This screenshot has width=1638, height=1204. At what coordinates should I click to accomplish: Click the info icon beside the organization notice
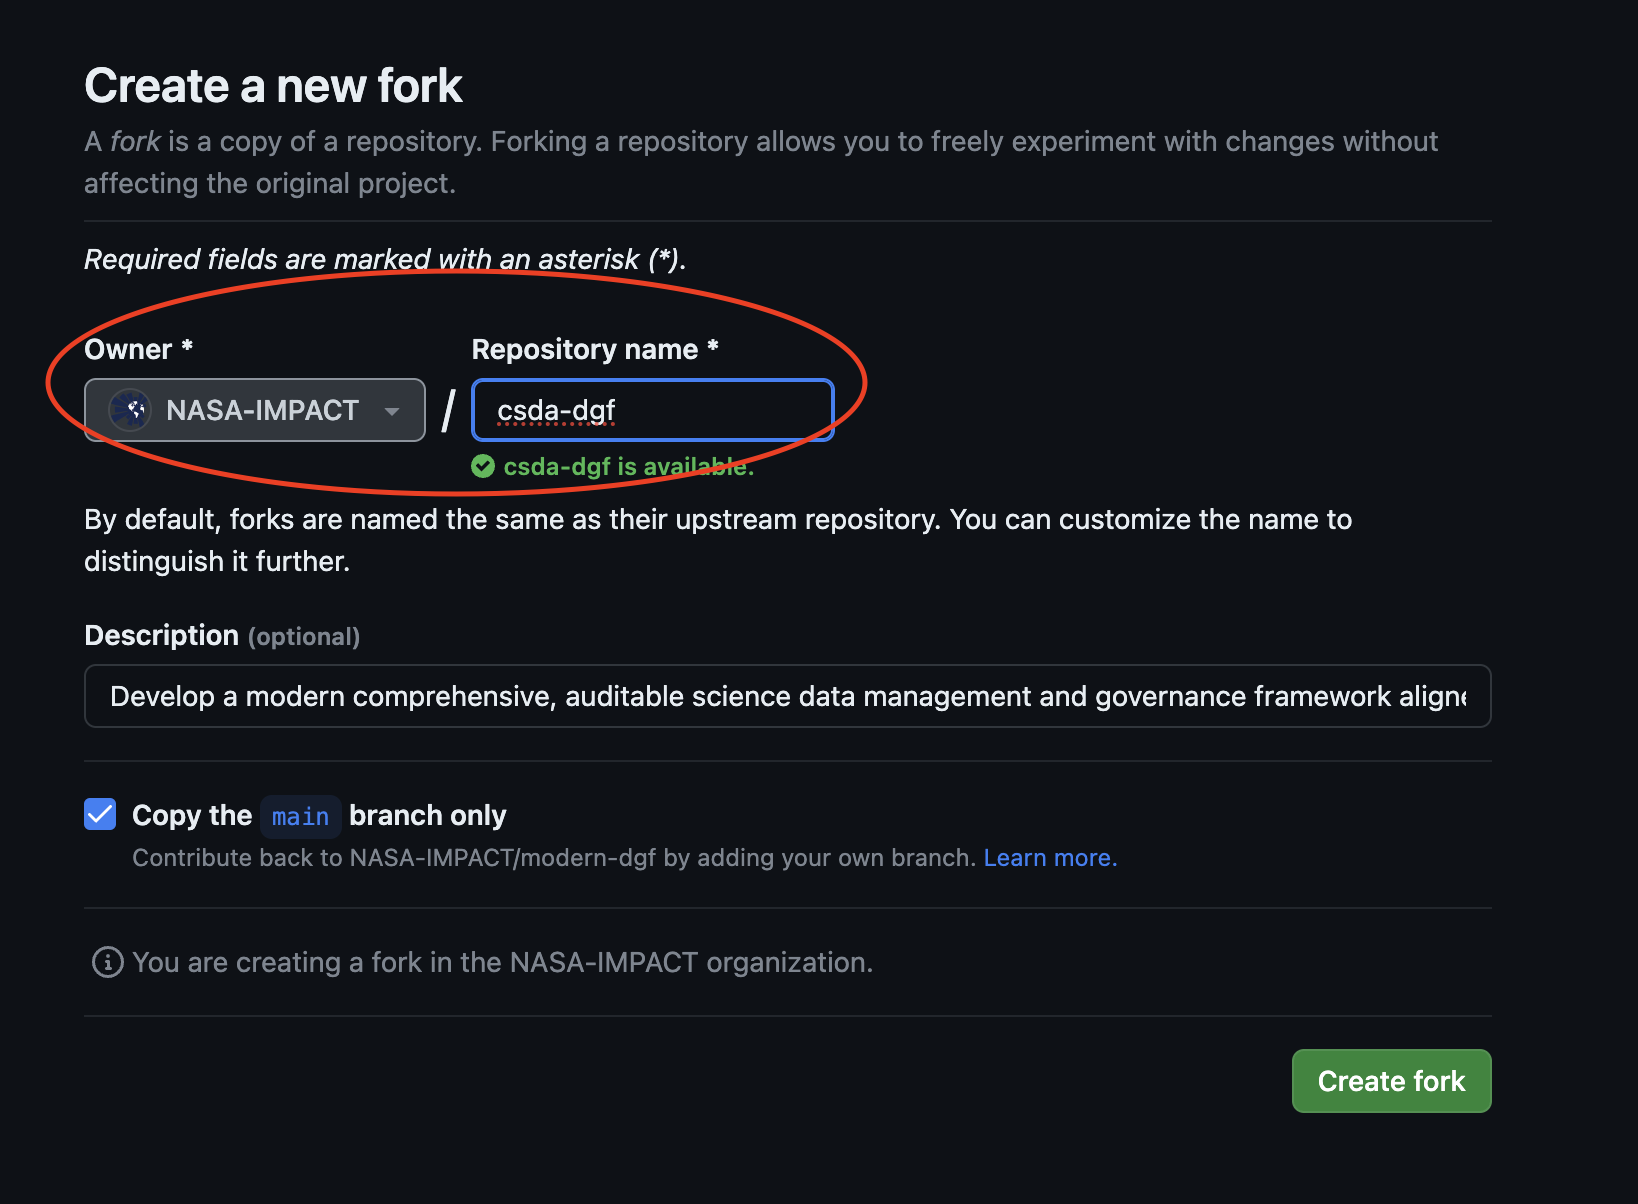[108, 962]
